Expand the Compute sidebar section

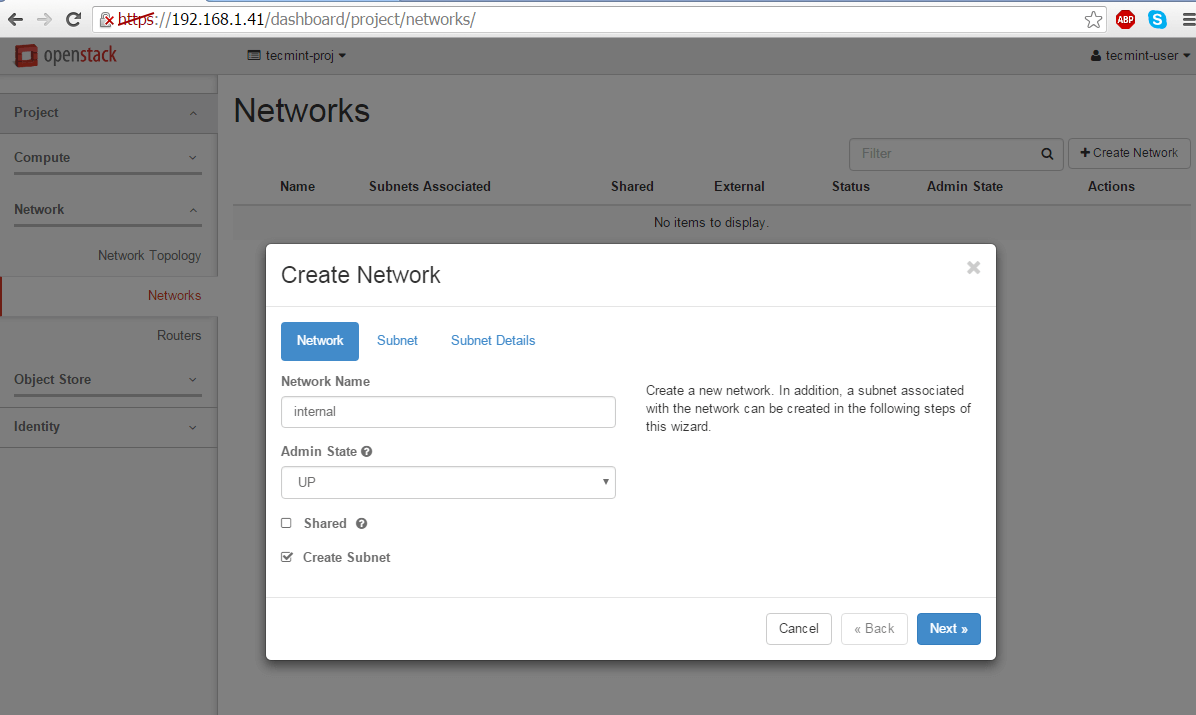[108, 158]
